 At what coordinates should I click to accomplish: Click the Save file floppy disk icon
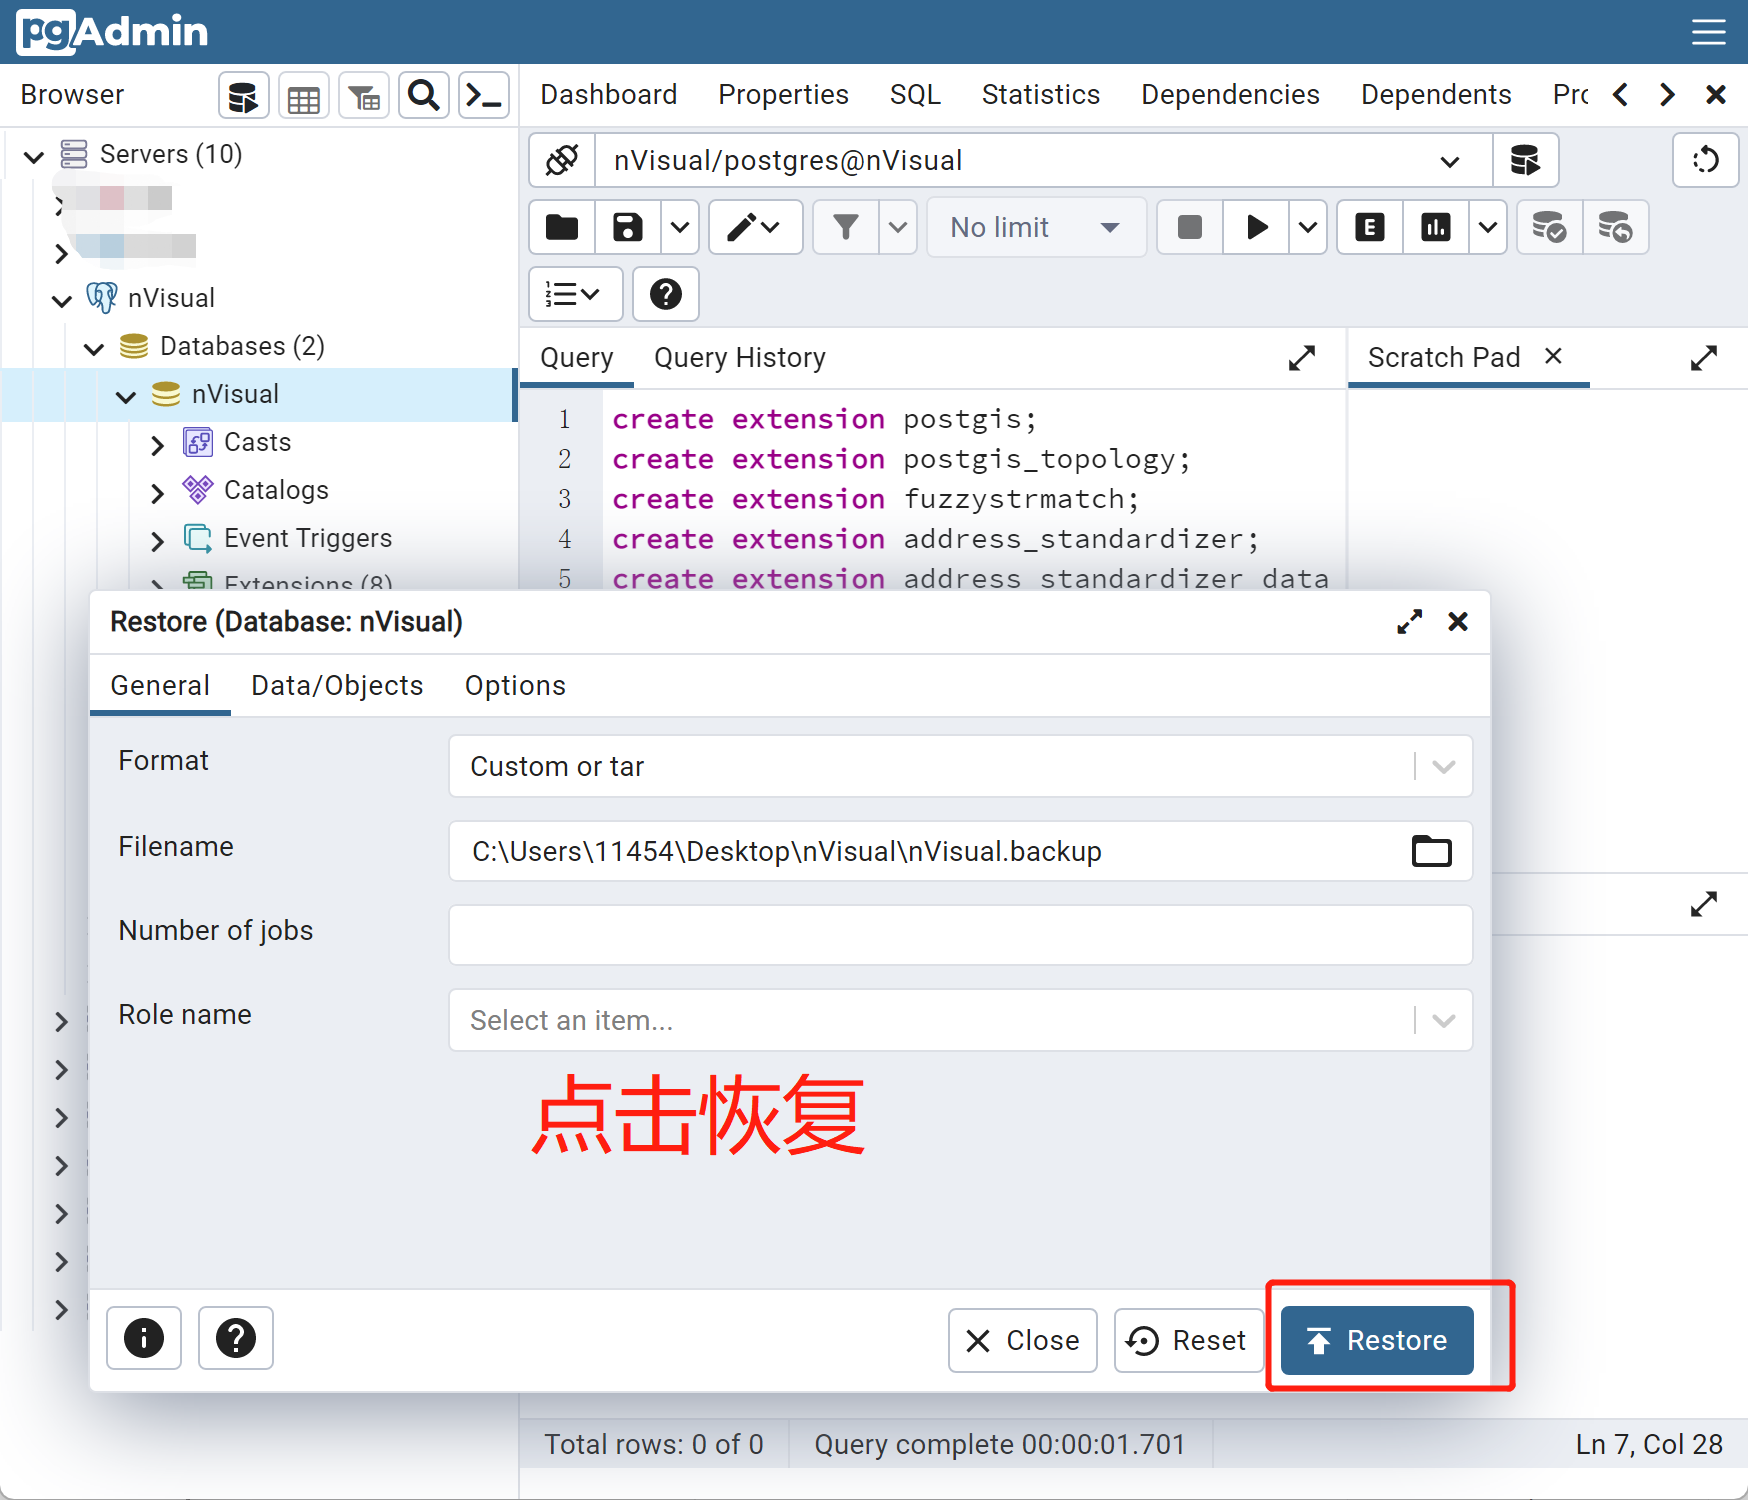pyautogui.click(x=627, y=228)
